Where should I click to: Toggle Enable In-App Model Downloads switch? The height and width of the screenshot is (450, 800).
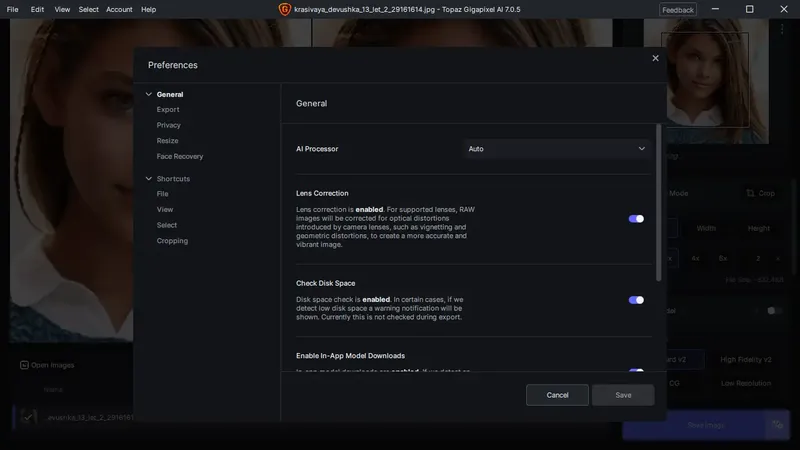[x=636, y=370]
